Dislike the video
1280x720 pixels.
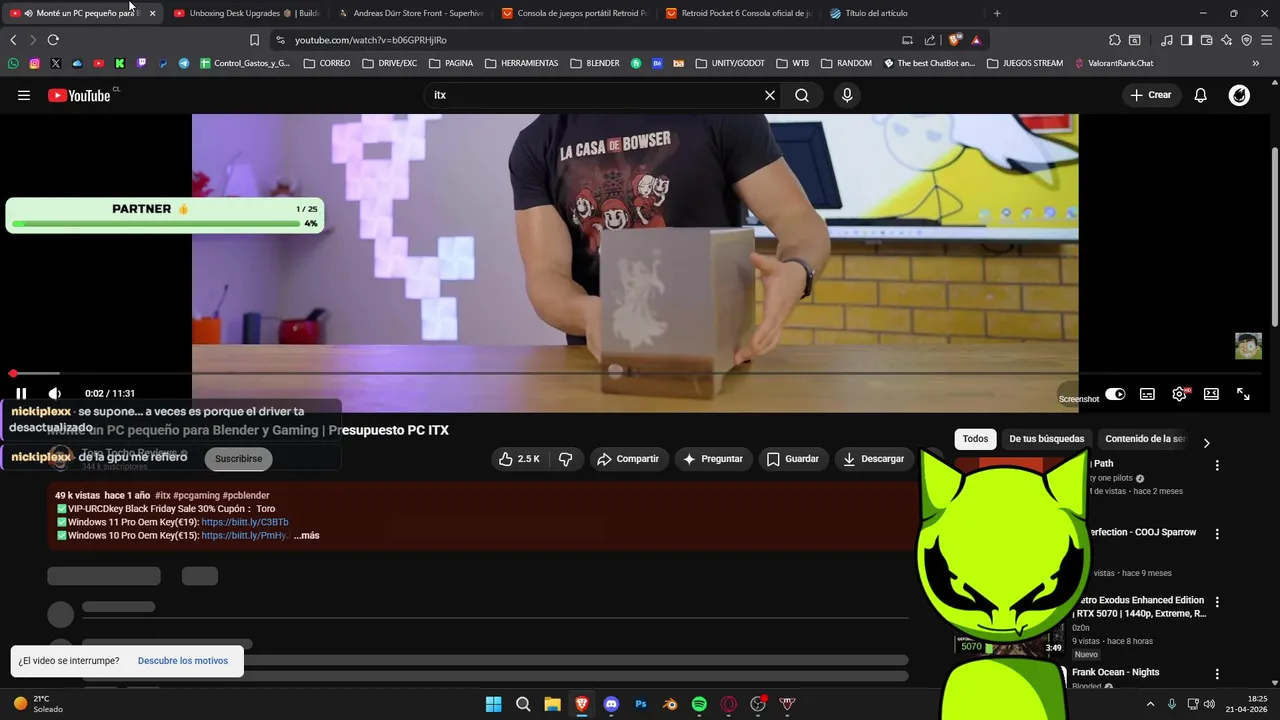(566, 459)
